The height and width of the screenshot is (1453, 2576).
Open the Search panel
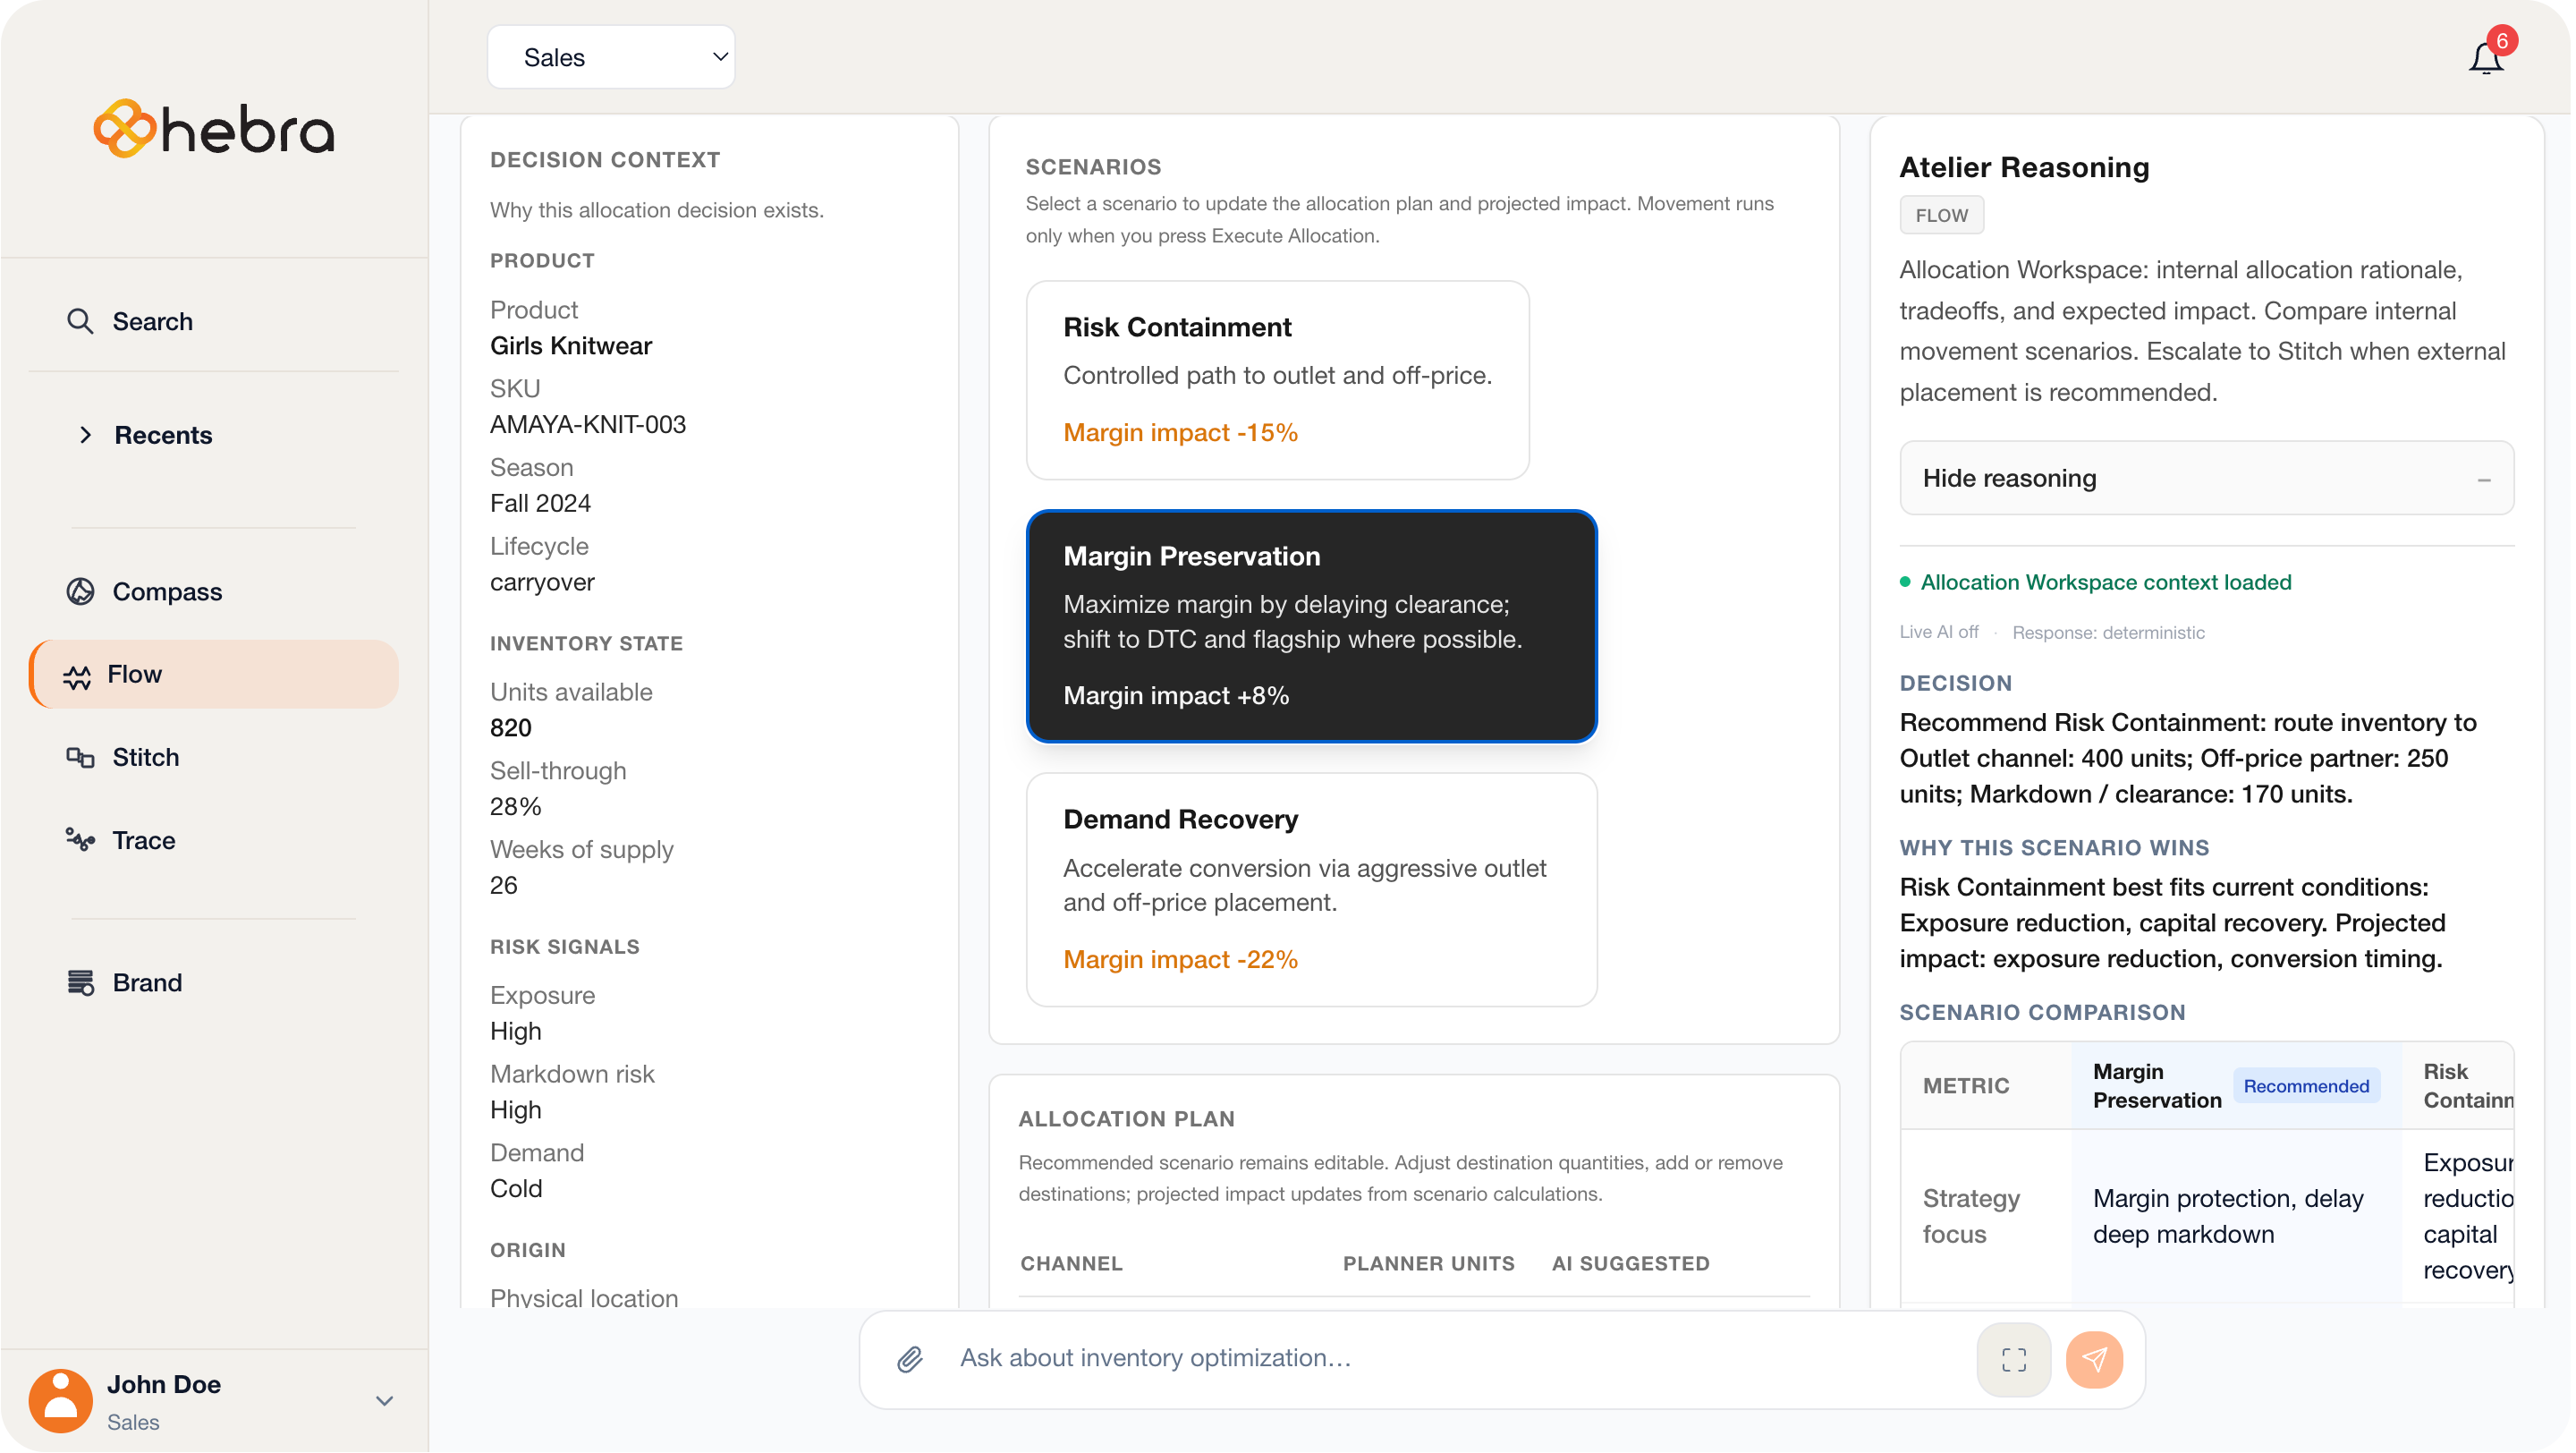coord(152,321)
